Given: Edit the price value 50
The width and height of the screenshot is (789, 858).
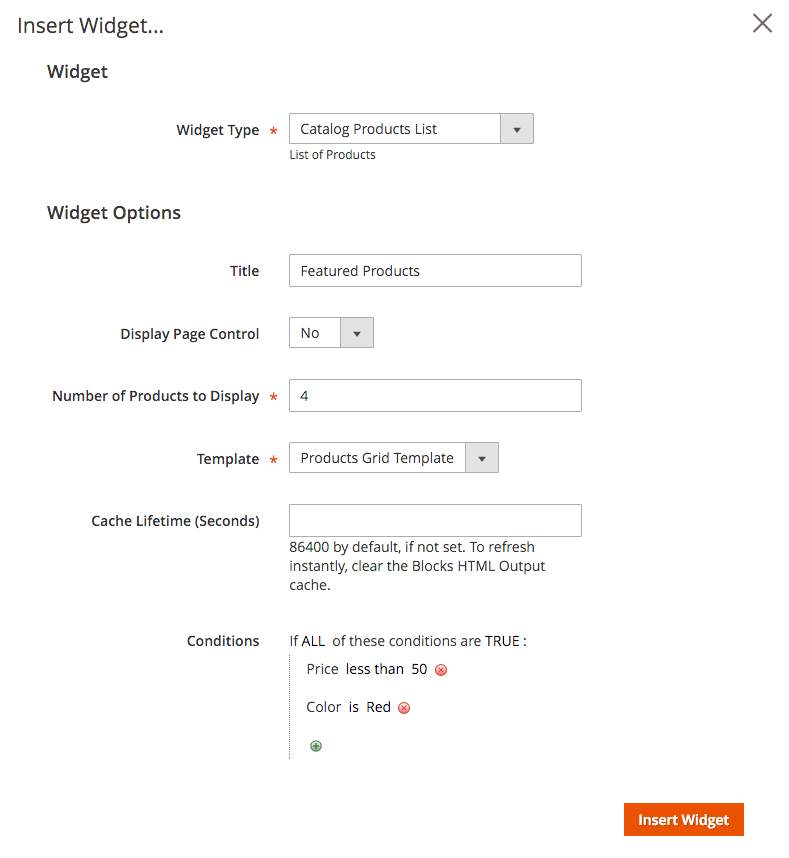Looking at the screenshot, I should pyautogui.click(x=419, y=669).
